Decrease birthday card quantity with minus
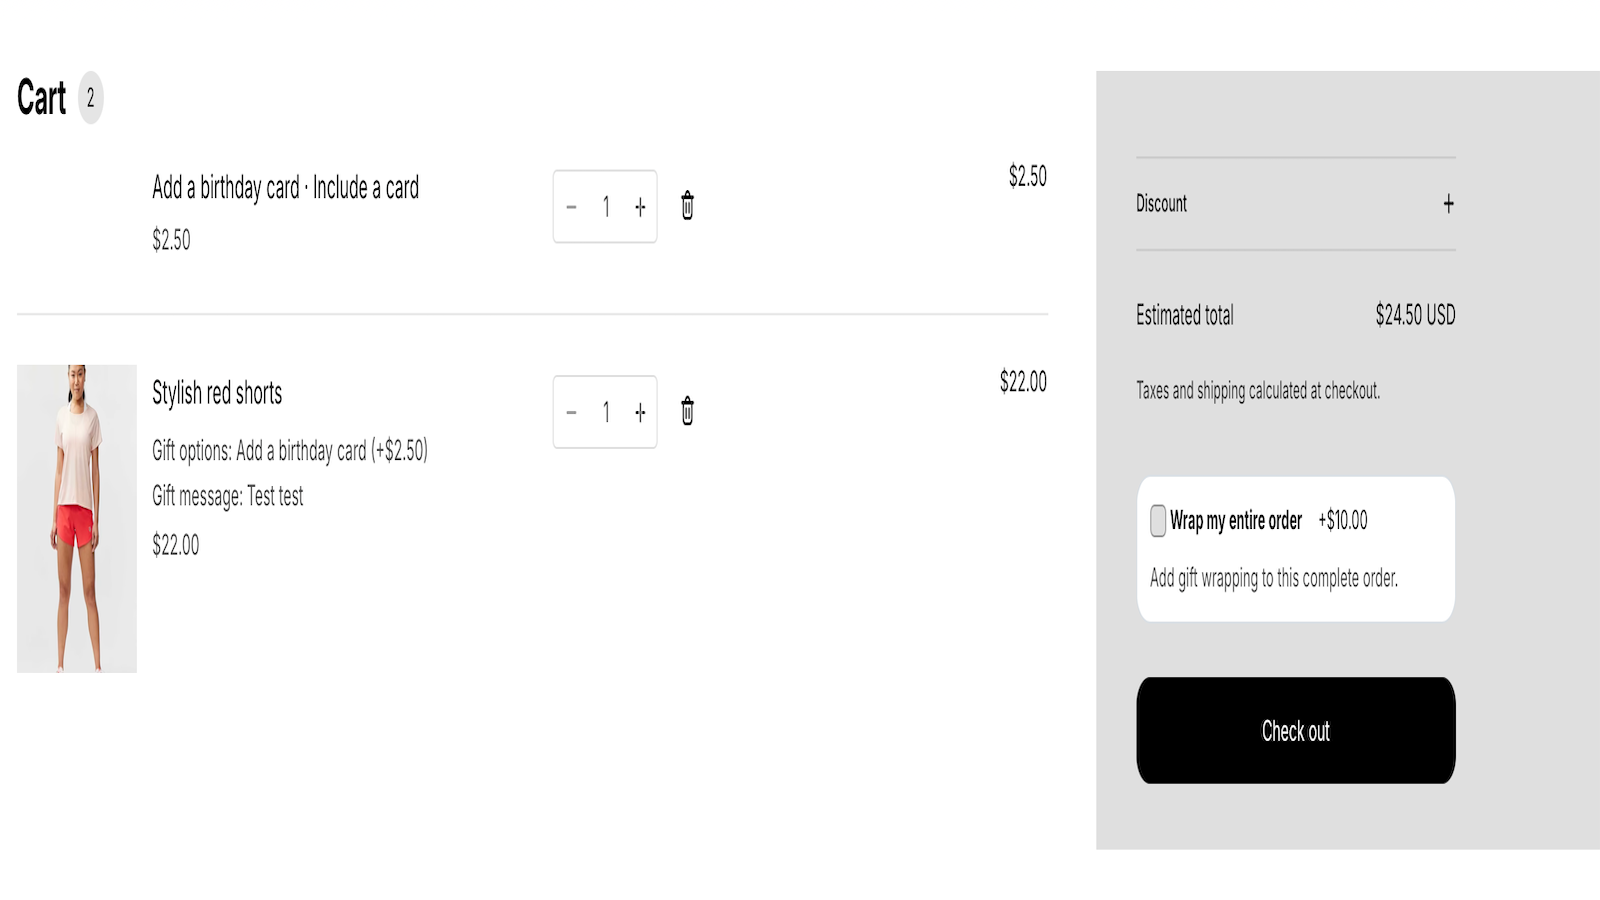Screen dimensions: 1600x900 pos(571,207)
